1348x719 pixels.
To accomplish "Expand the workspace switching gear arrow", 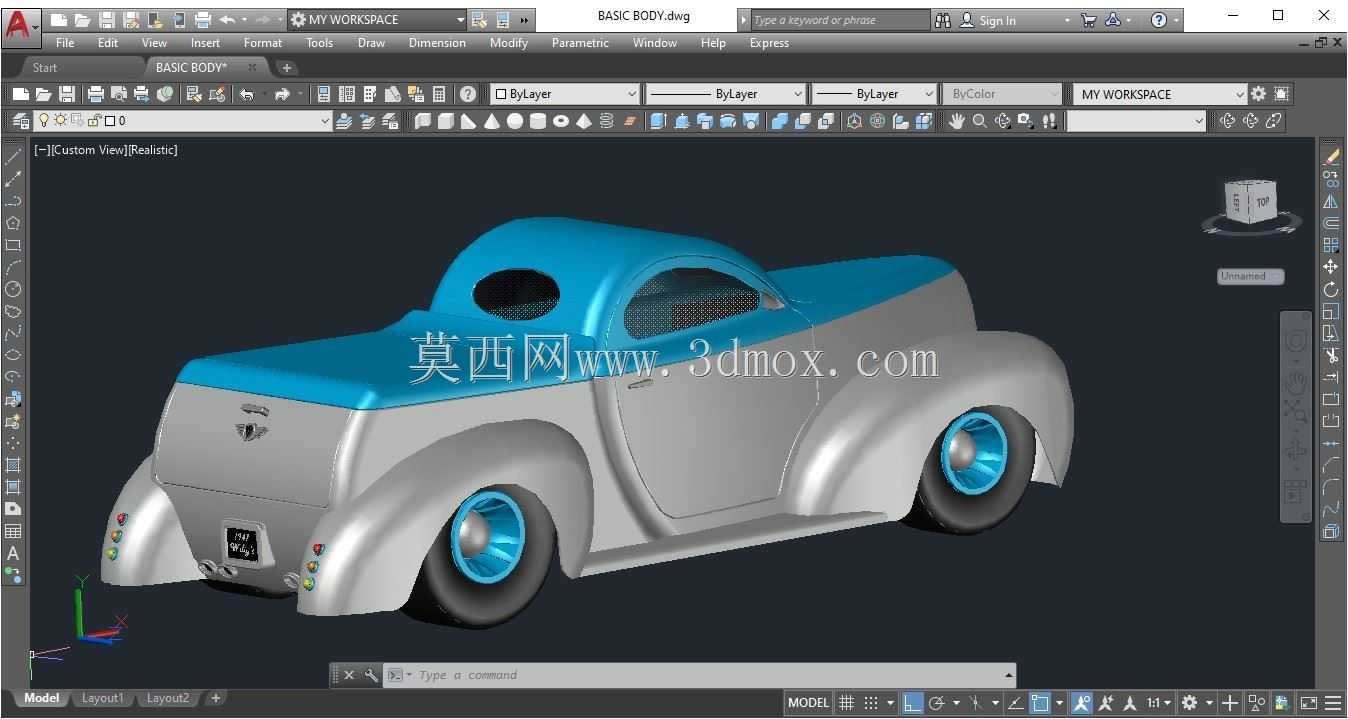I will point(1208,703).
